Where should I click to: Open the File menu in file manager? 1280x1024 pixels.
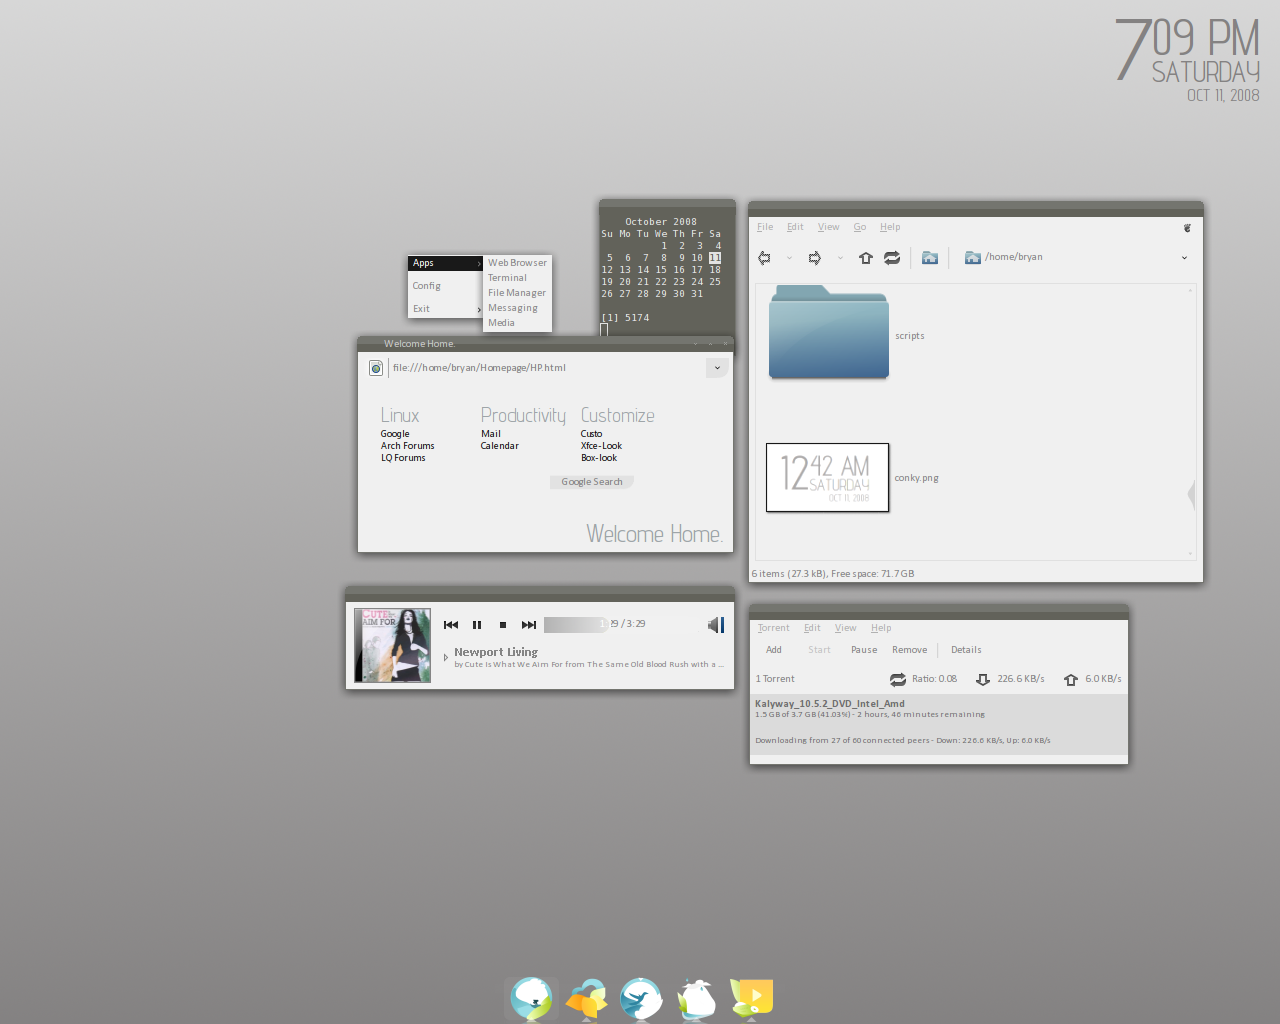[x=765, y=227]
